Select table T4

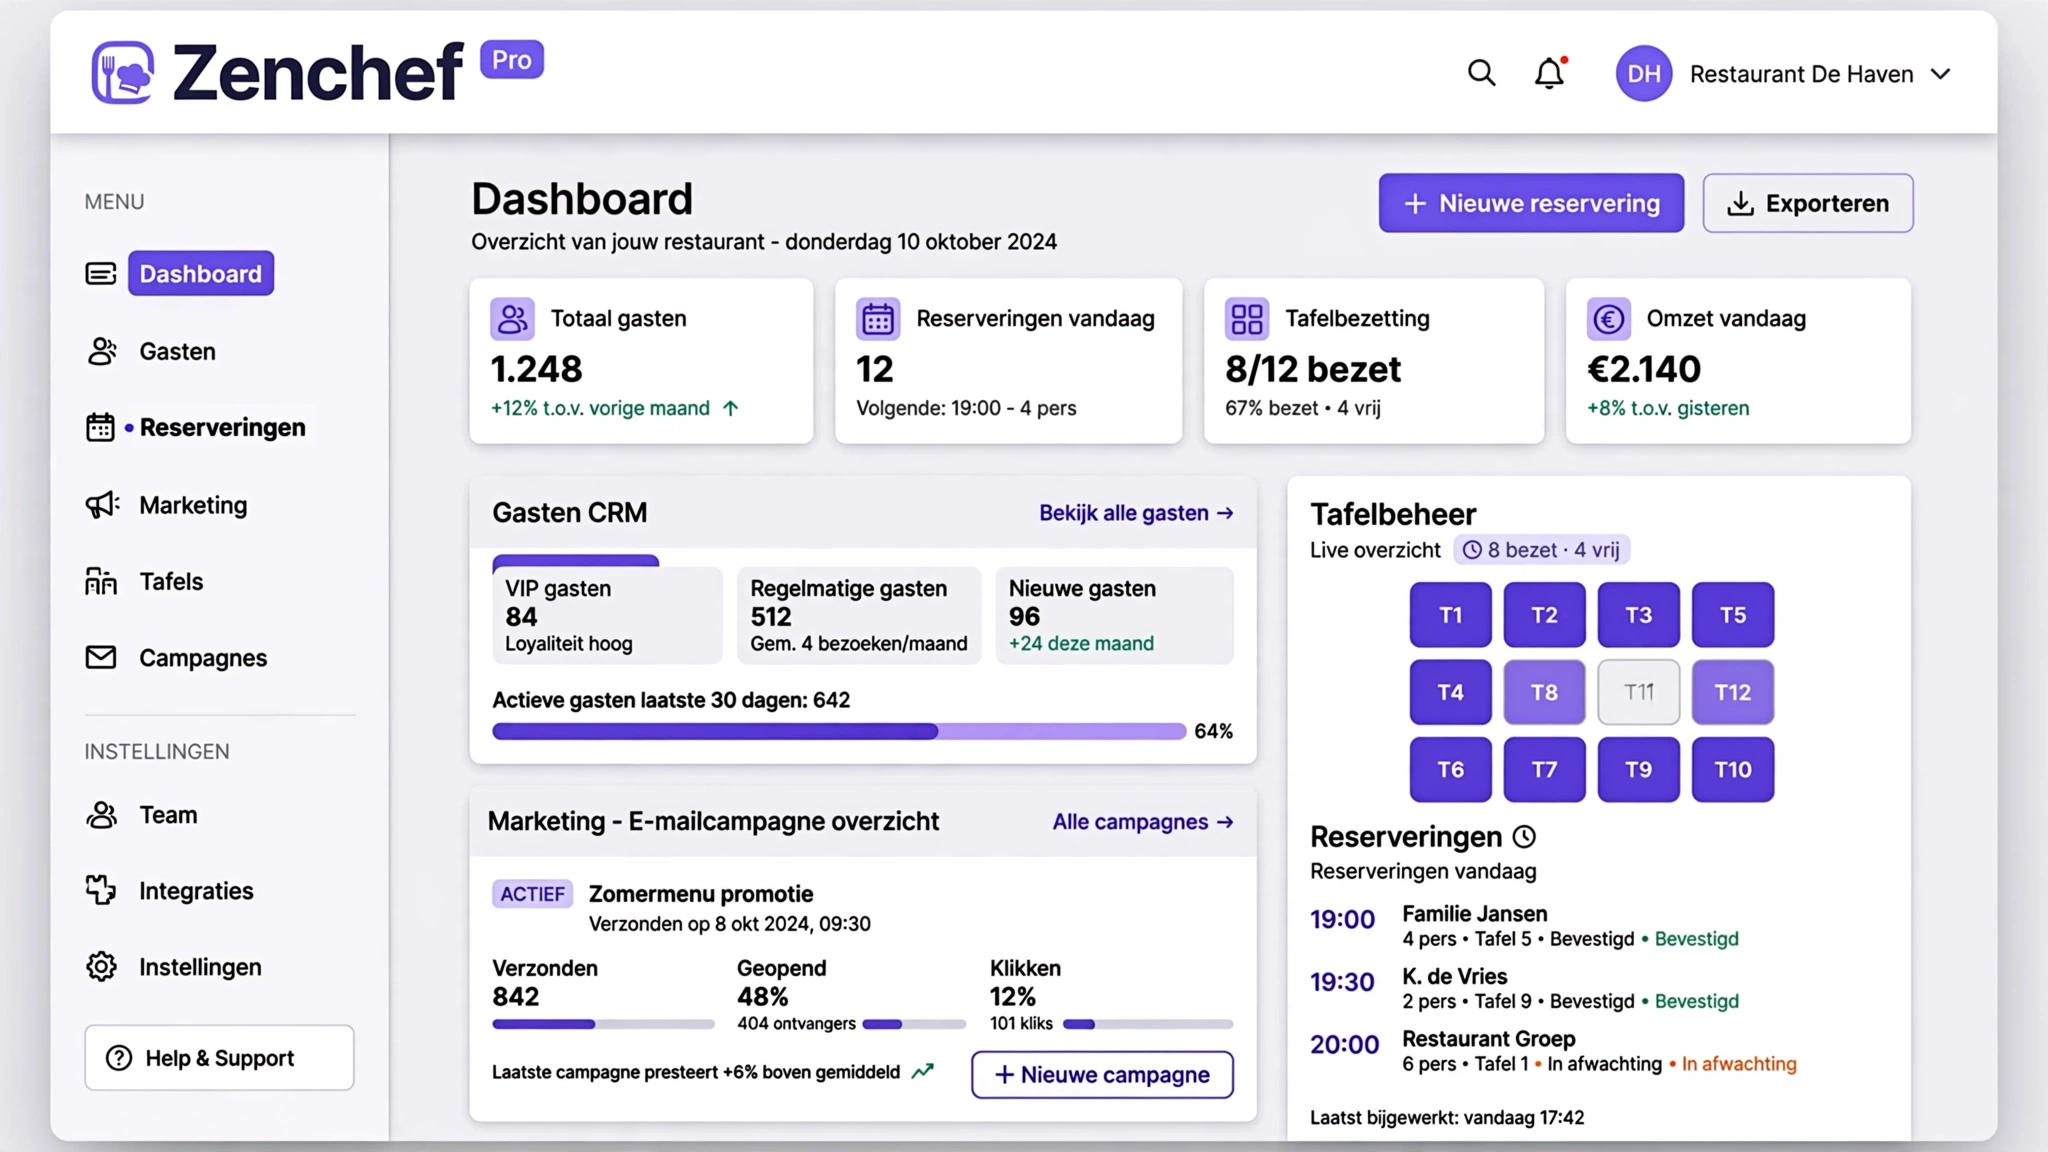1450,692
